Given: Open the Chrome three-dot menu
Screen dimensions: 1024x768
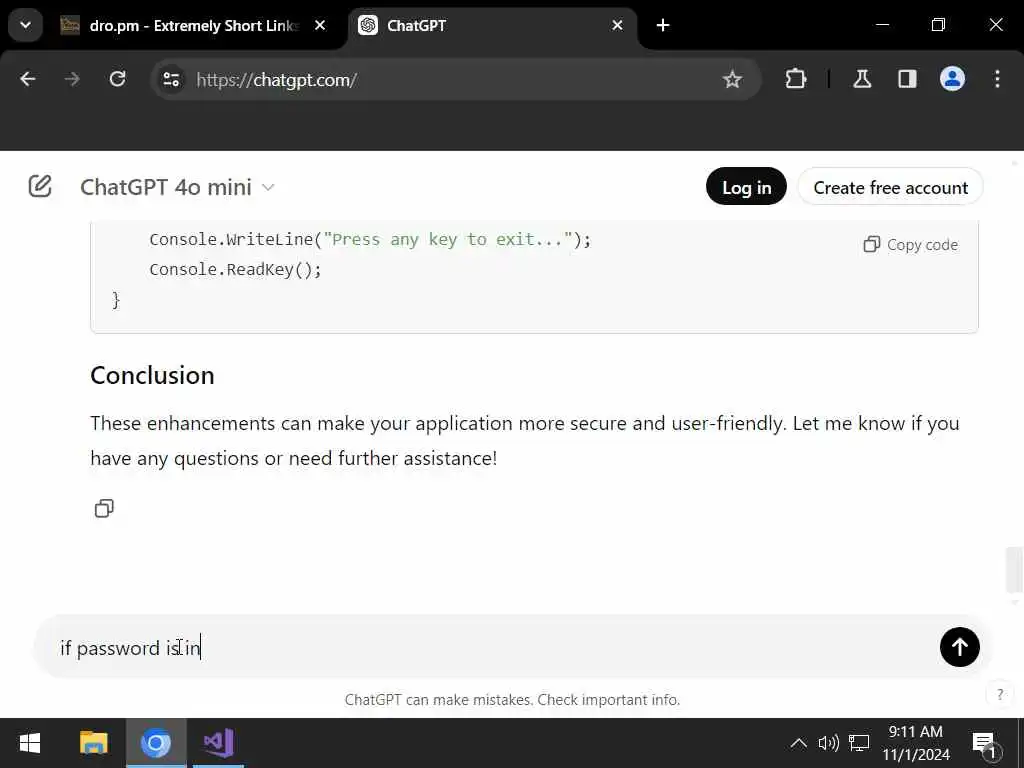Looking at the screenshot, I should click(997, 80).
